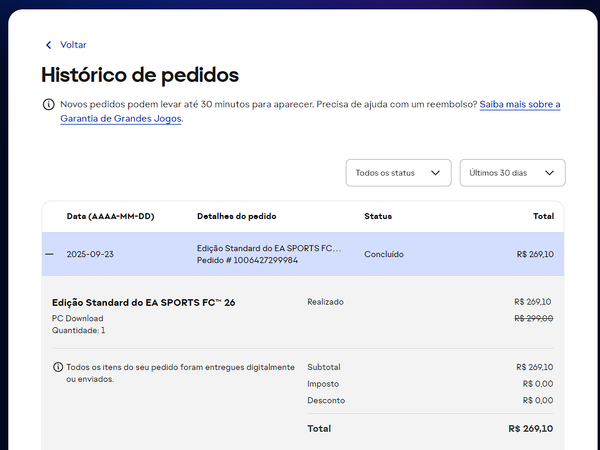Screen dimensions: 600x450
Task: Click the Data (AAAA-MM-DD) column header
Action: [x=110, y=216]
